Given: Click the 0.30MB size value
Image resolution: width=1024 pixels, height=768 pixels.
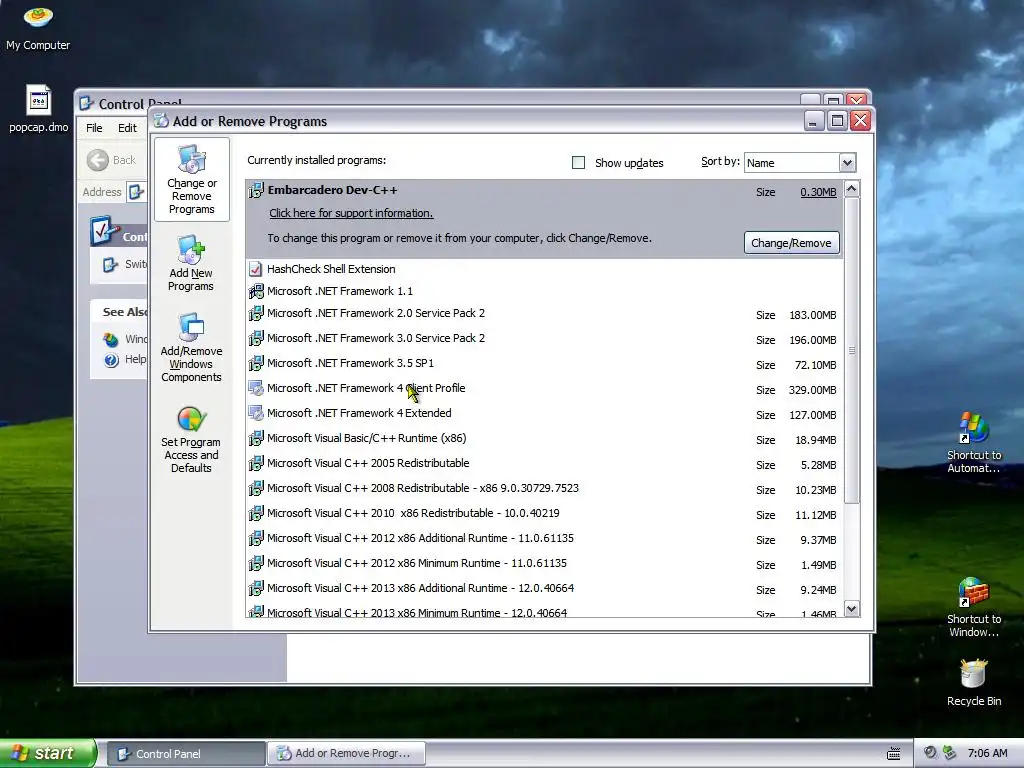Looking at the screenshot, I should coord(818,193).
